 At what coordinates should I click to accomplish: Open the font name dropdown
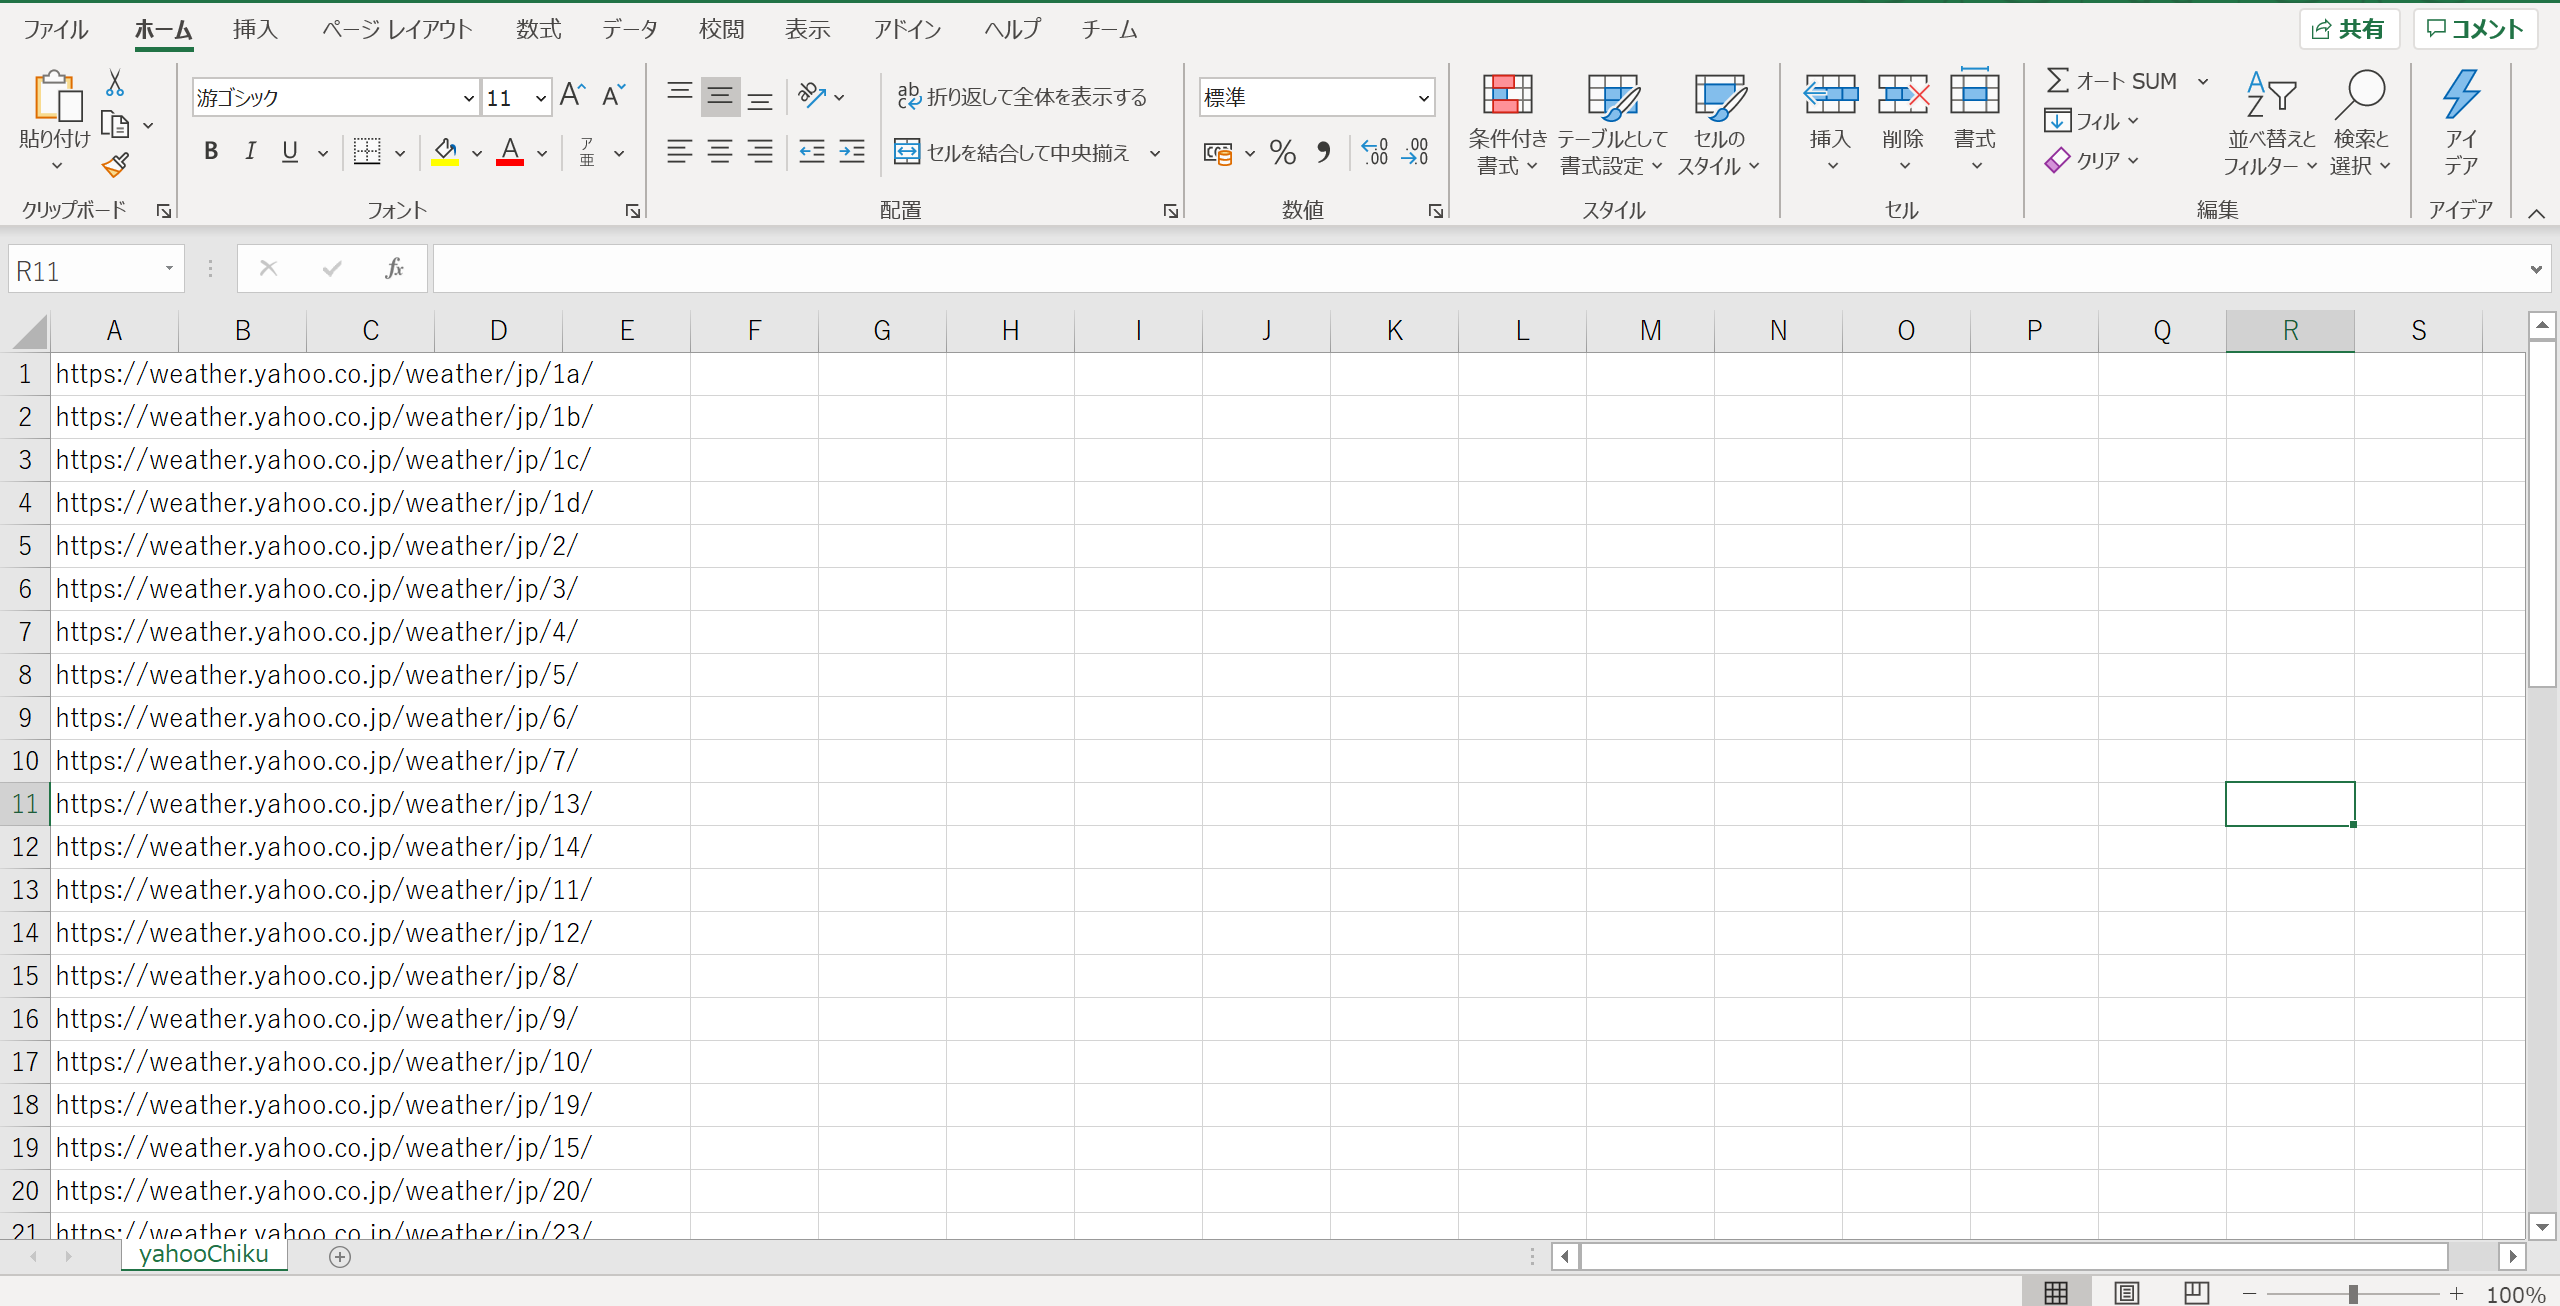[x=468, y=98]
